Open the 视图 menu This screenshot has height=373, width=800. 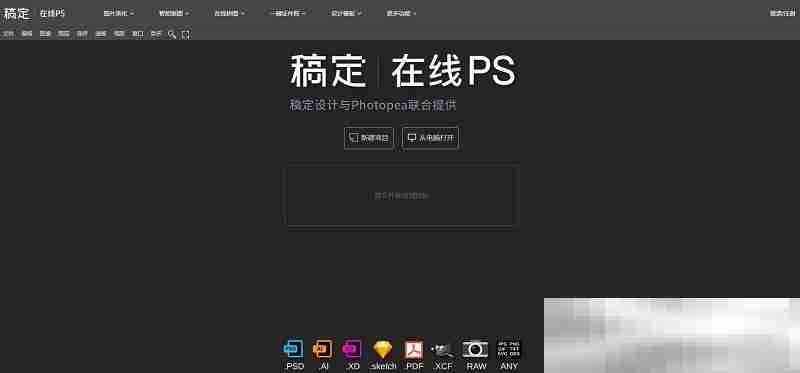(119, 34)
